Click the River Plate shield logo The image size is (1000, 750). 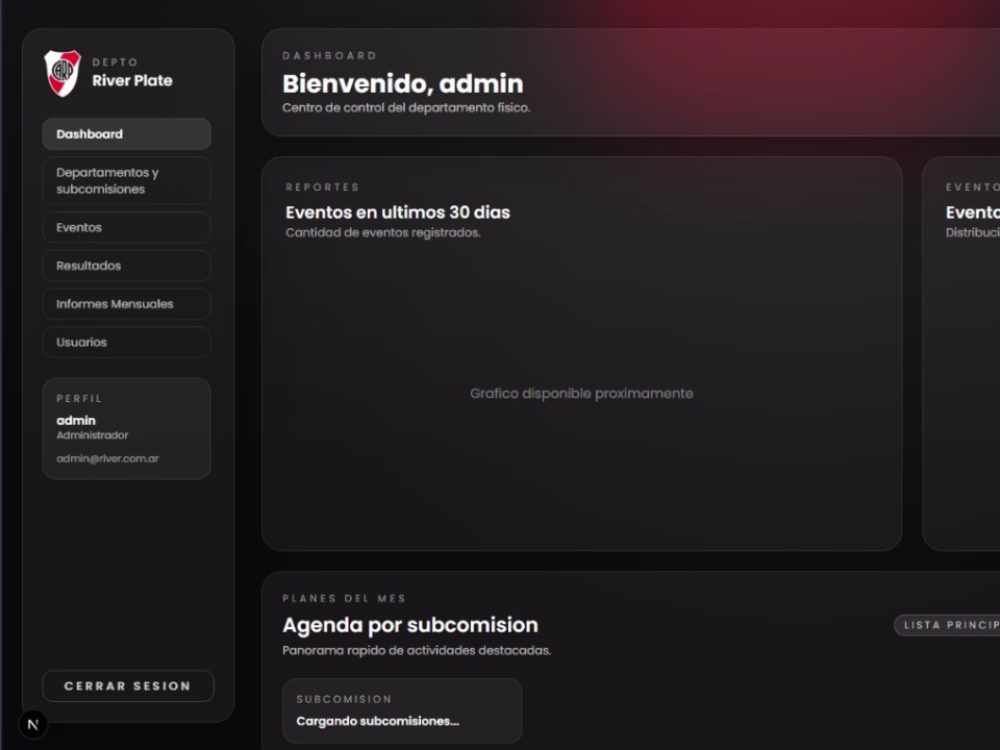click(62, 73)
